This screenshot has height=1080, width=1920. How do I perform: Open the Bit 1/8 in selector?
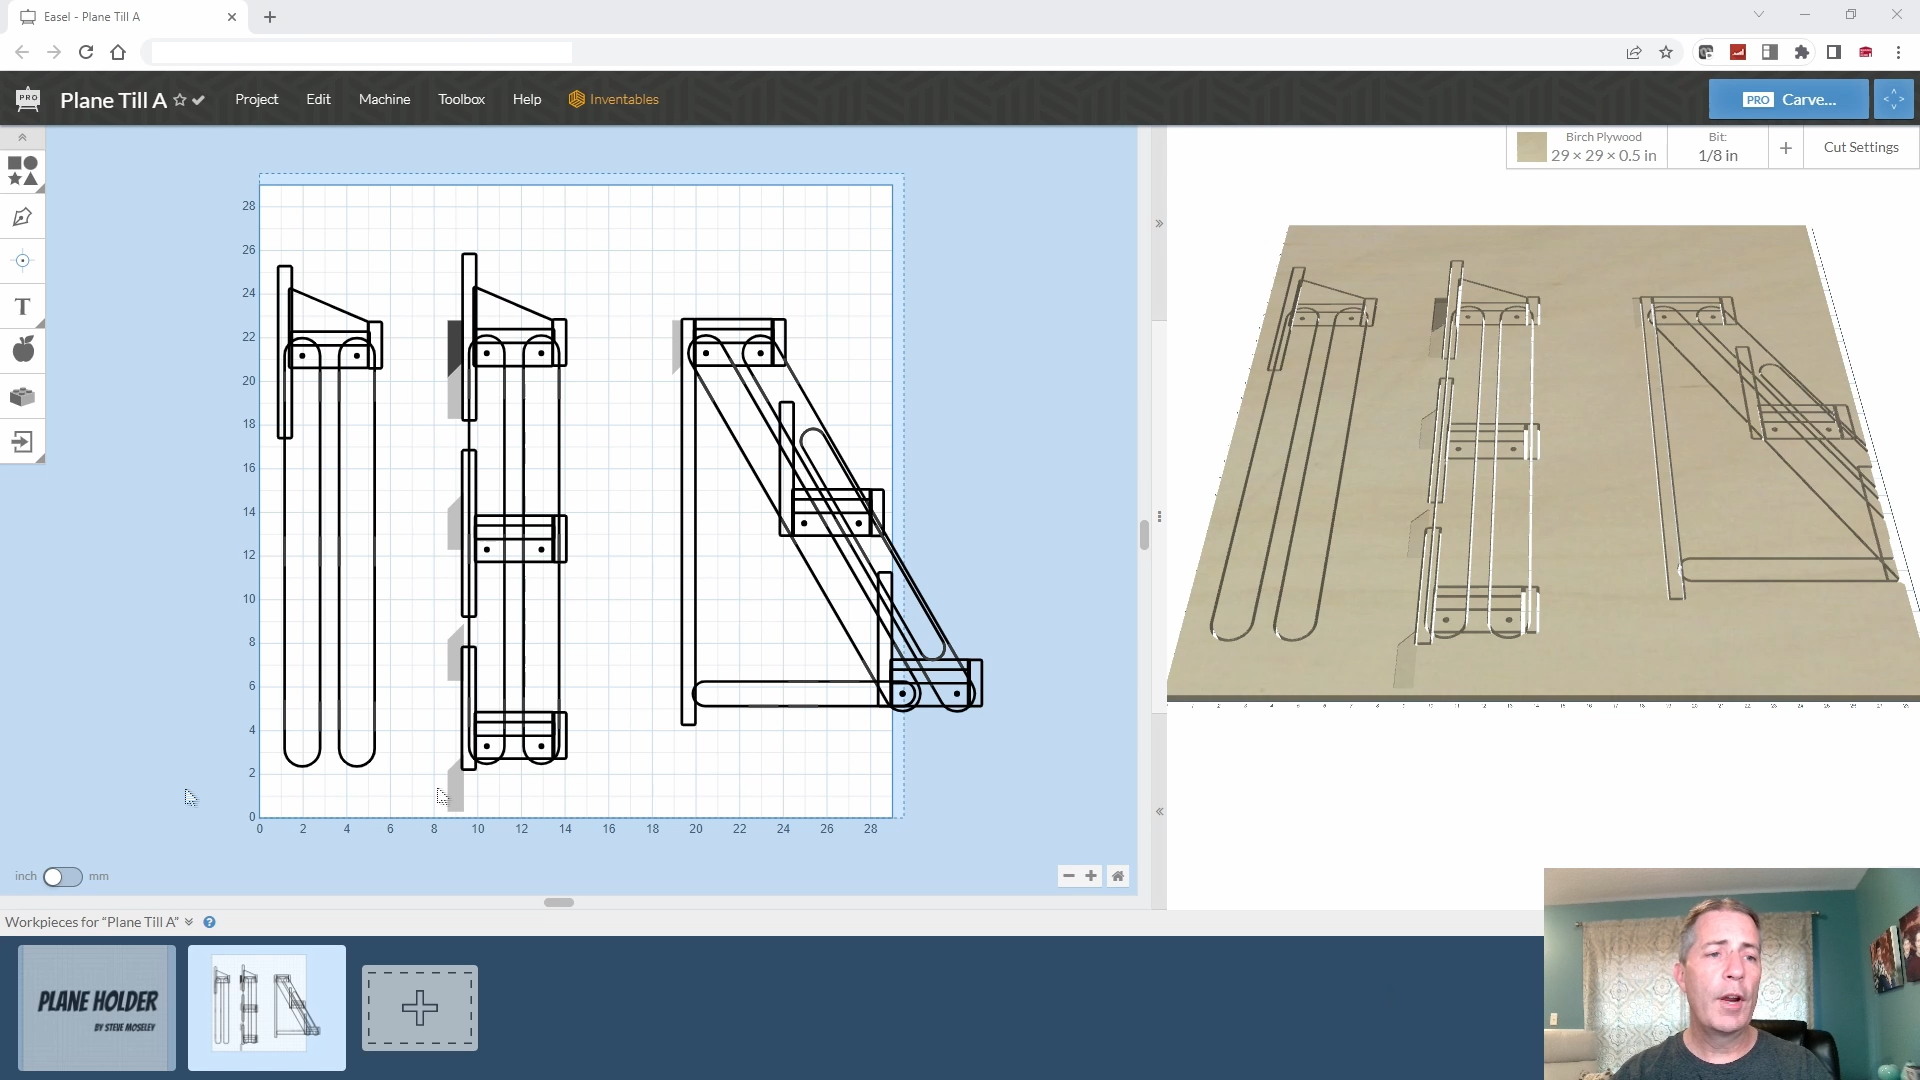click(x=1717, y=147)
